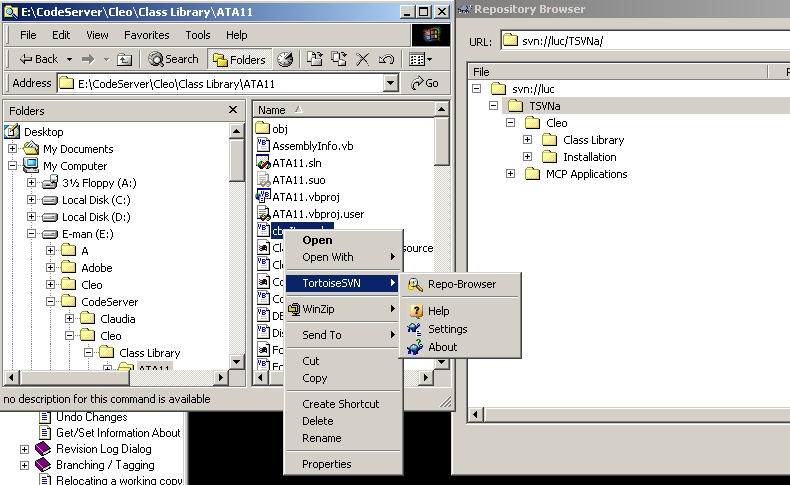
Task: Click Delete in the context menu
Action: point(343,421)
